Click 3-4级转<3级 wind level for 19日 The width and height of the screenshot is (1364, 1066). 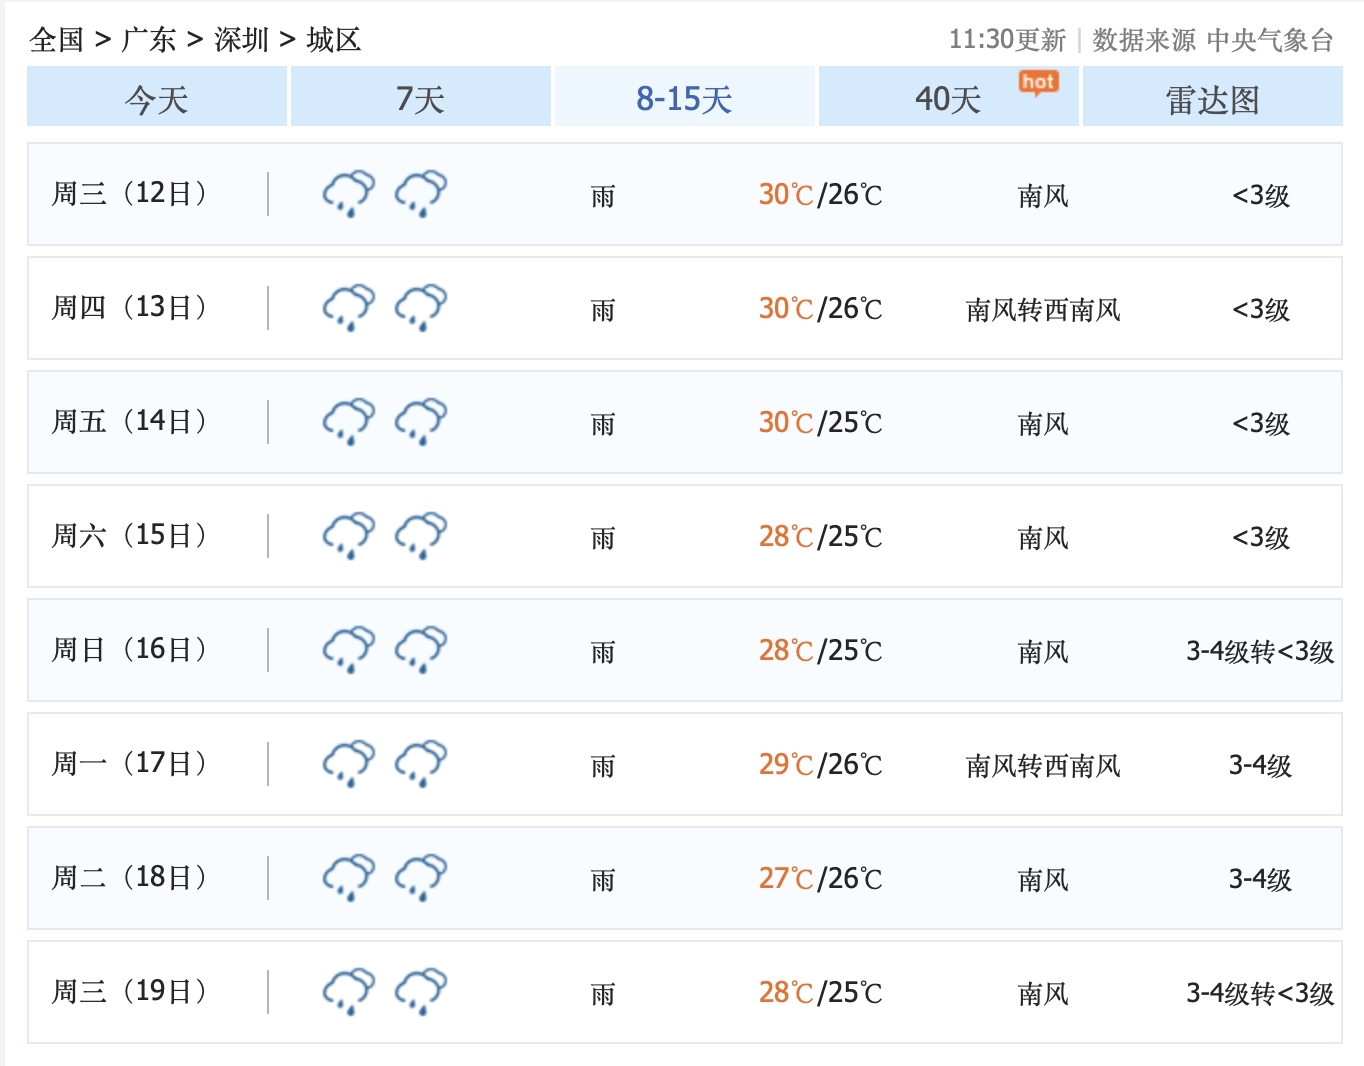coord(1260,994)
